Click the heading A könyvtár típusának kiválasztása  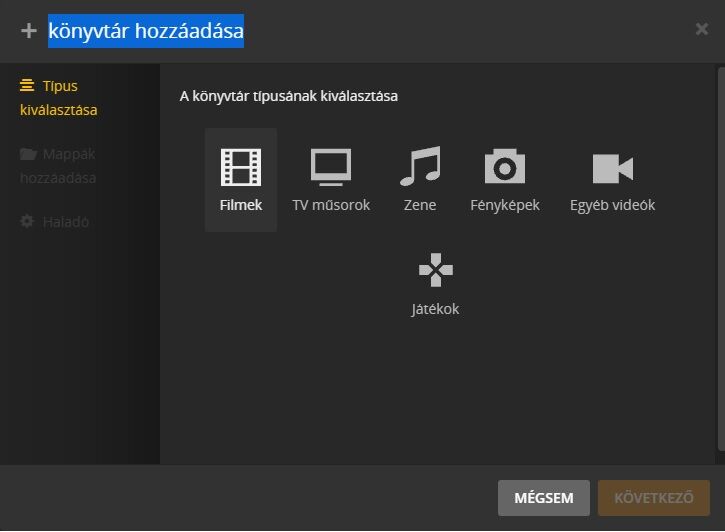[289, 96]
